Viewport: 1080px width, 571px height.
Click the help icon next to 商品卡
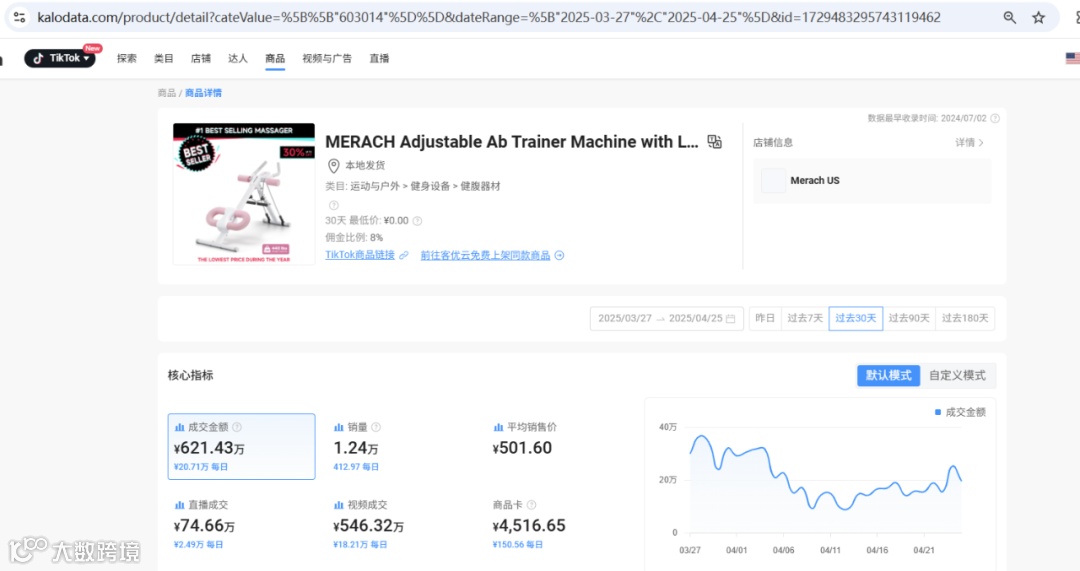(x=532, y=505)
